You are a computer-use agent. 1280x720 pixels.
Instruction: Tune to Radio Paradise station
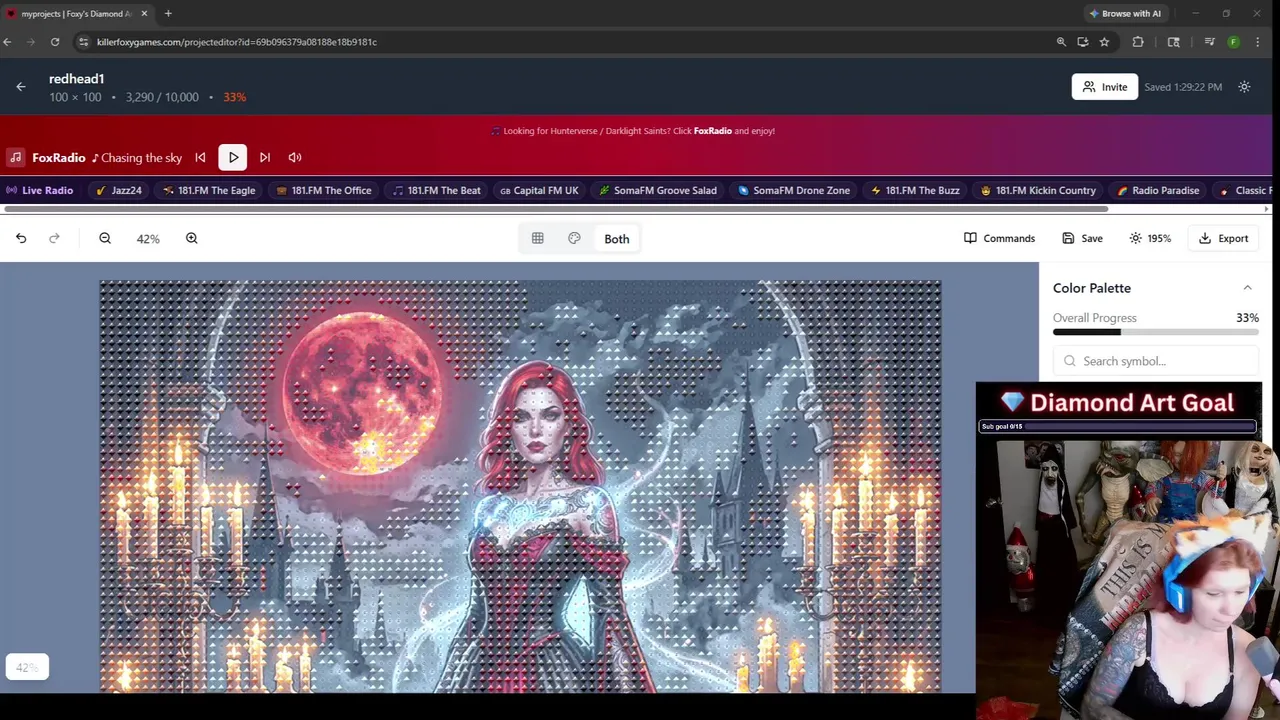click(1158, 190)
